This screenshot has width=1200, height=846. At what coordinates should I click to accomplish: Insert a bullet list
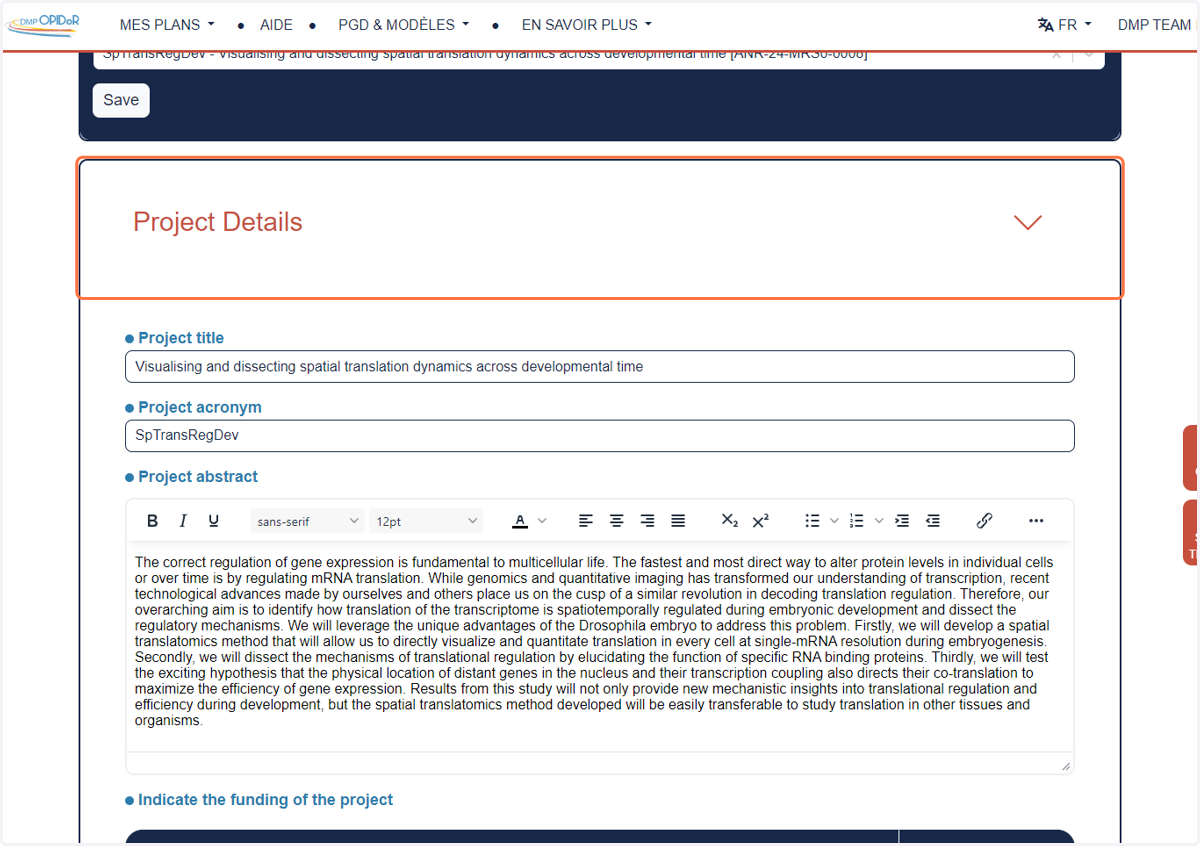[813, 521]
